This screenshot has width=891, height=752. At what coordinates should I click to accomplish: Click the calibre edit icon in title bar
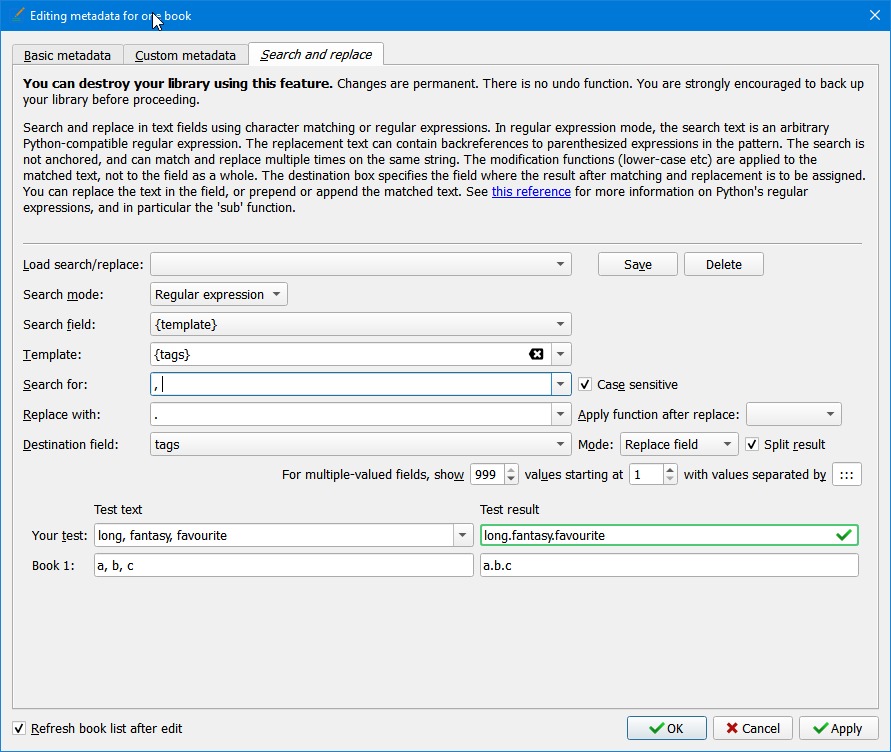click(16, 15)
